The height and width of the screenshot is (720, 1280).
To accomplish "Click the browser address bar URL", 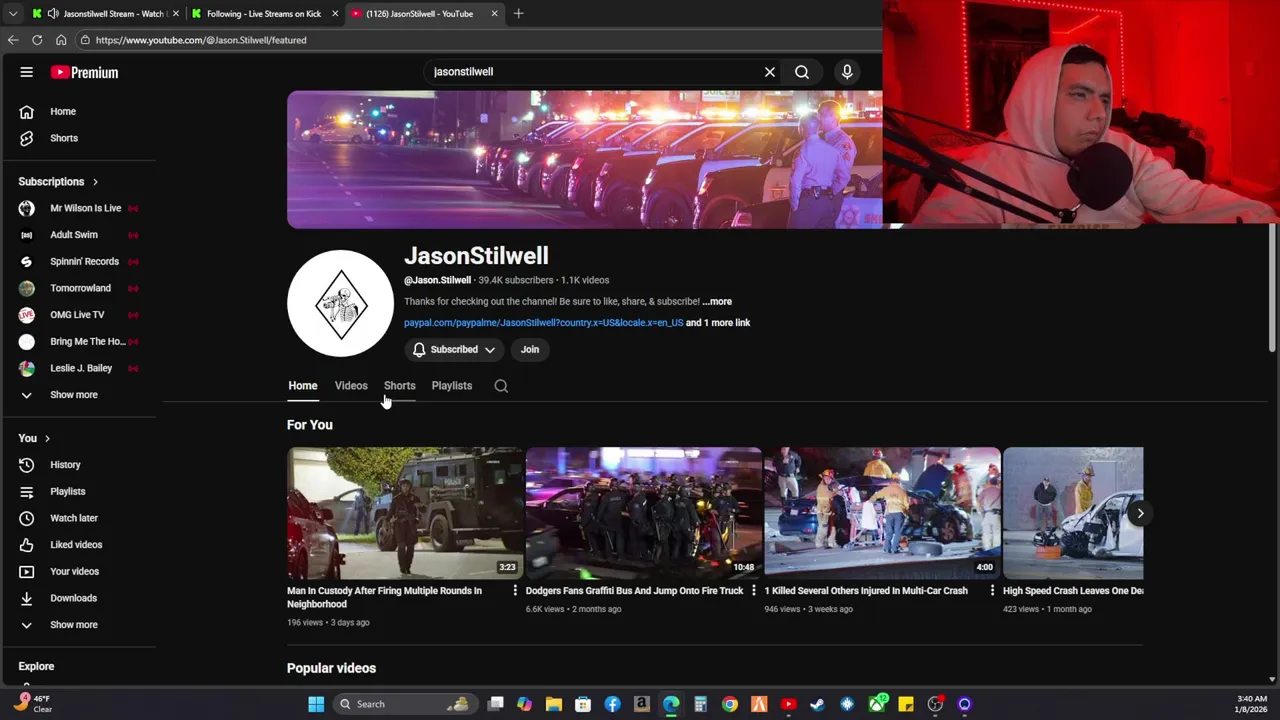I will (201, 40).
